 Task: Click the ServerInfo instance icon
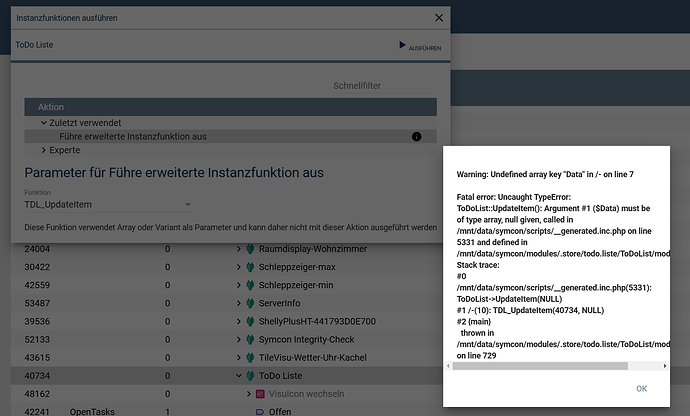point(250,303)
